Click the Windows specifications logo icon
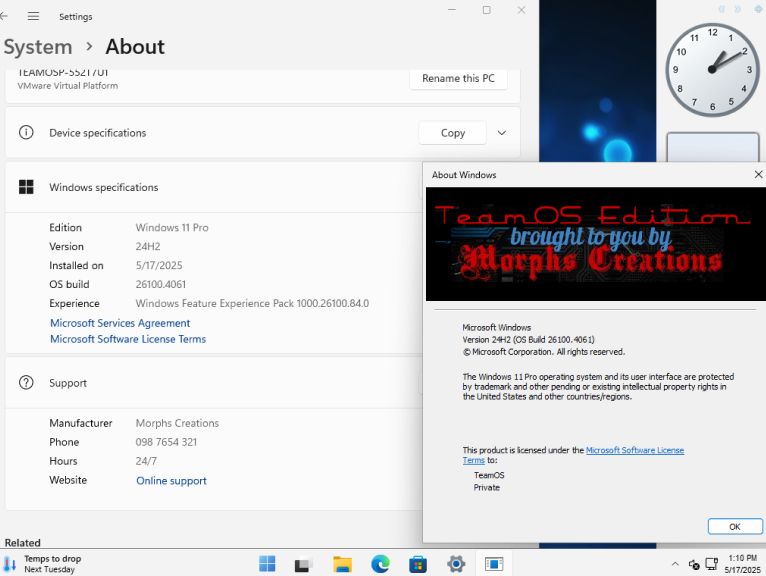Image resolution: width=766 pixels, height=576 pixels. tap(26, 187)
